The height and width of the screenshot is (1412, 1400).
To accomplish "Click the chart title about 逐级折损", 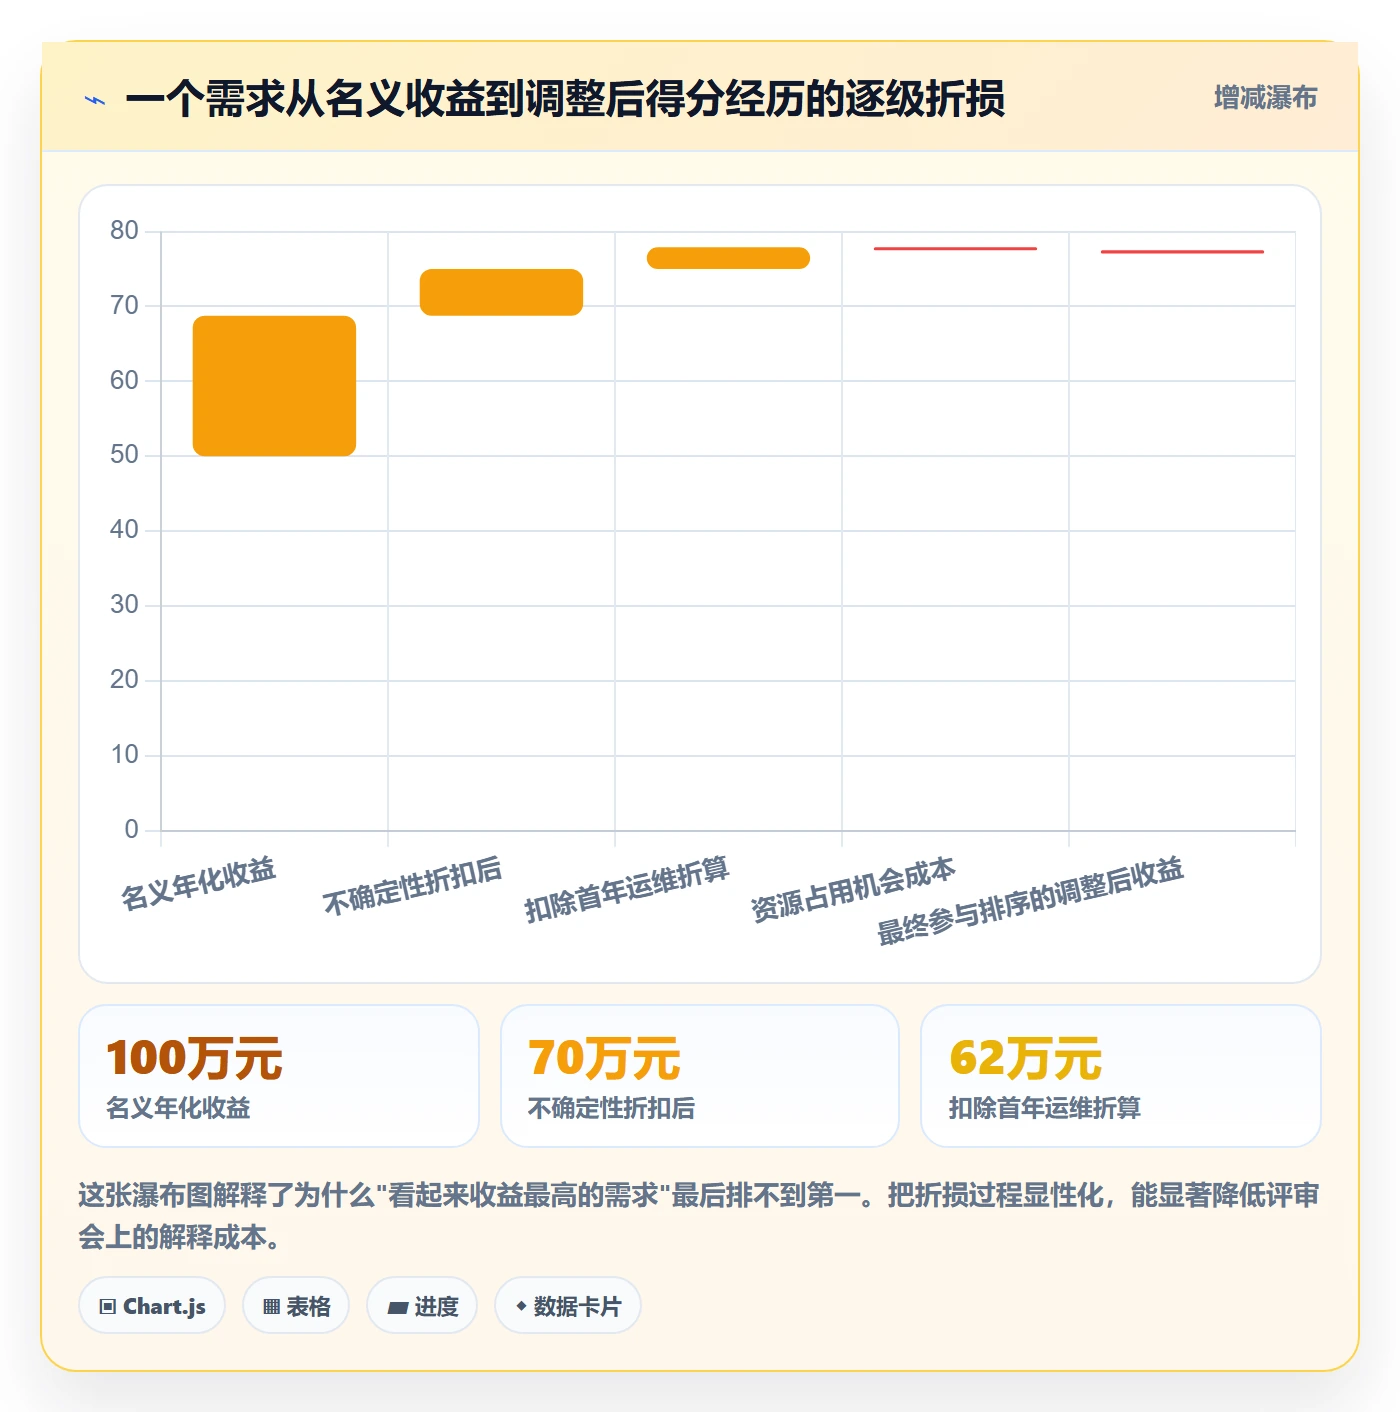I will coord(564,99).
